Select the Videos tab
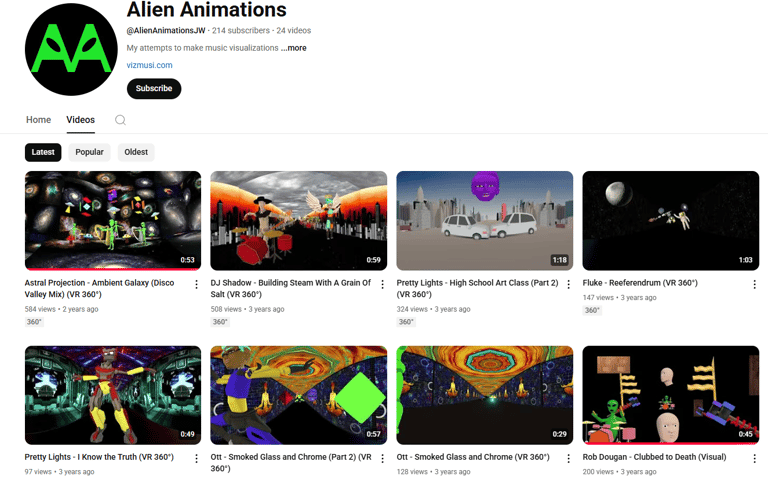The image size is (768, 478). 81,120
